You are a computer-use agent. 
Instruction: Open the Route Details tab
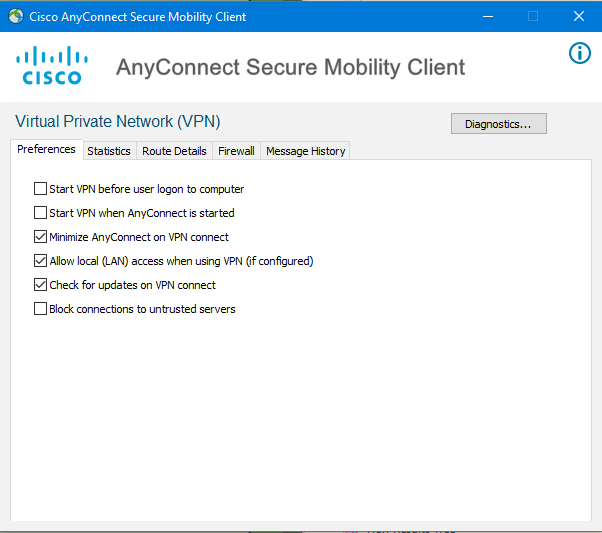click(174, 151)
